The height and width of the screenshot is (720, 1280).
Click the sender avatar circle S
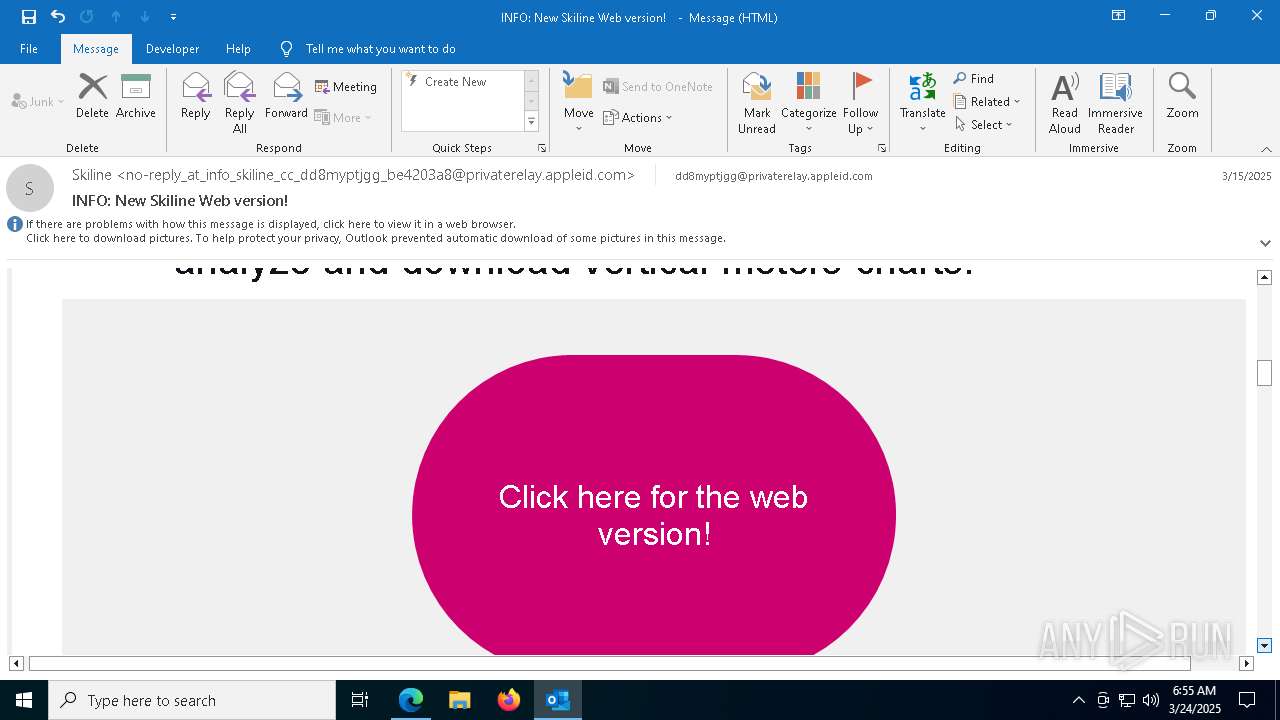(x=30, y=188)
